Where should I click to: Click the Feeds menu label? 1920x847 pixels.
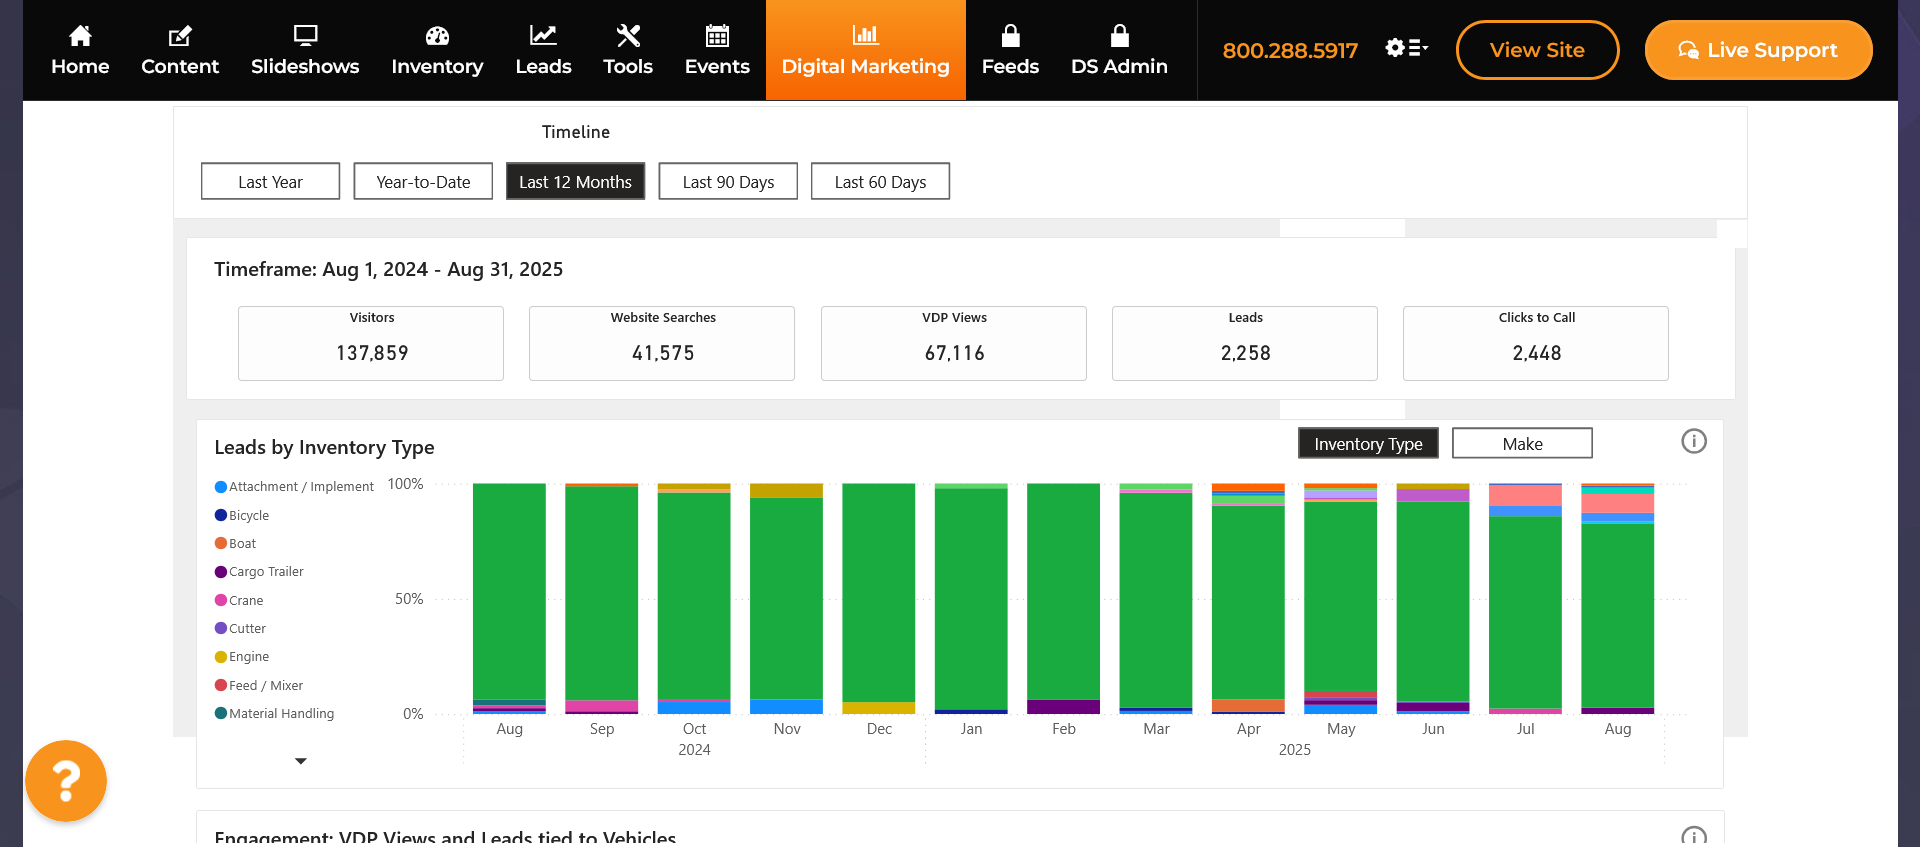click(1010, 66)
